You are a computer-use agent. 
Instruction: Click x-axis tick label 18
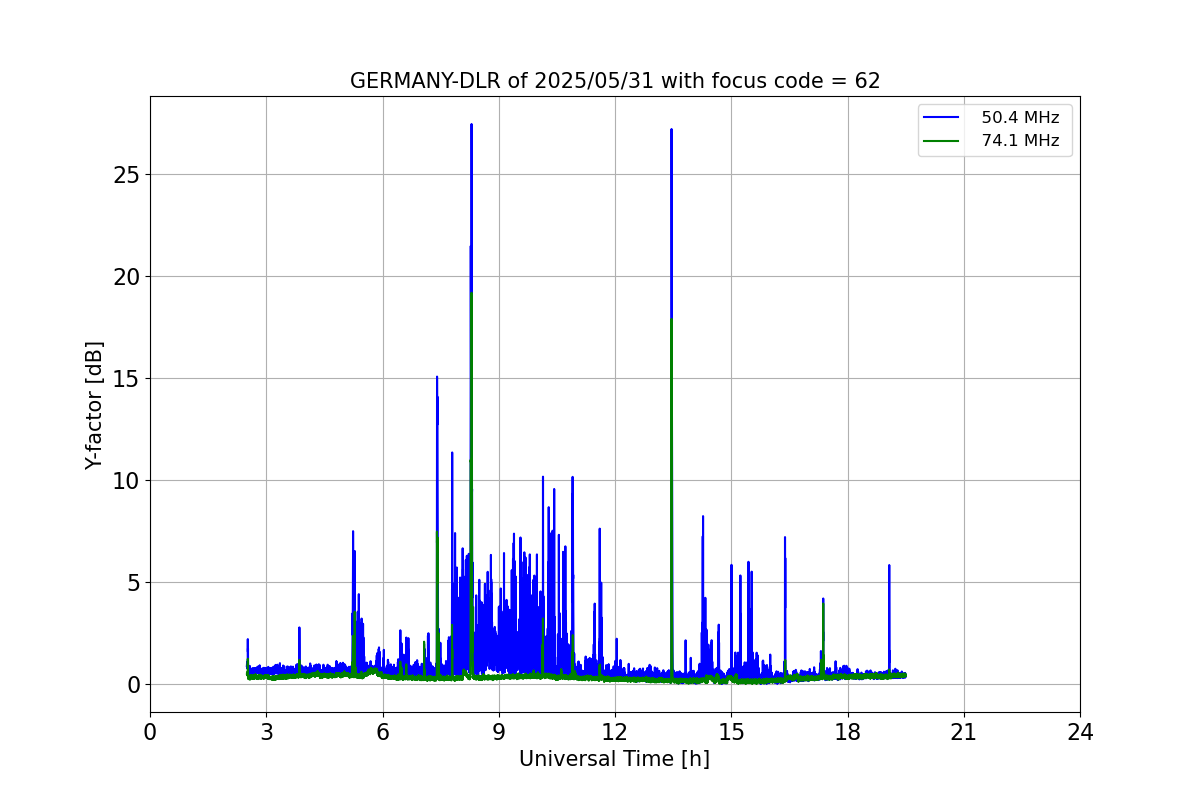848,732
